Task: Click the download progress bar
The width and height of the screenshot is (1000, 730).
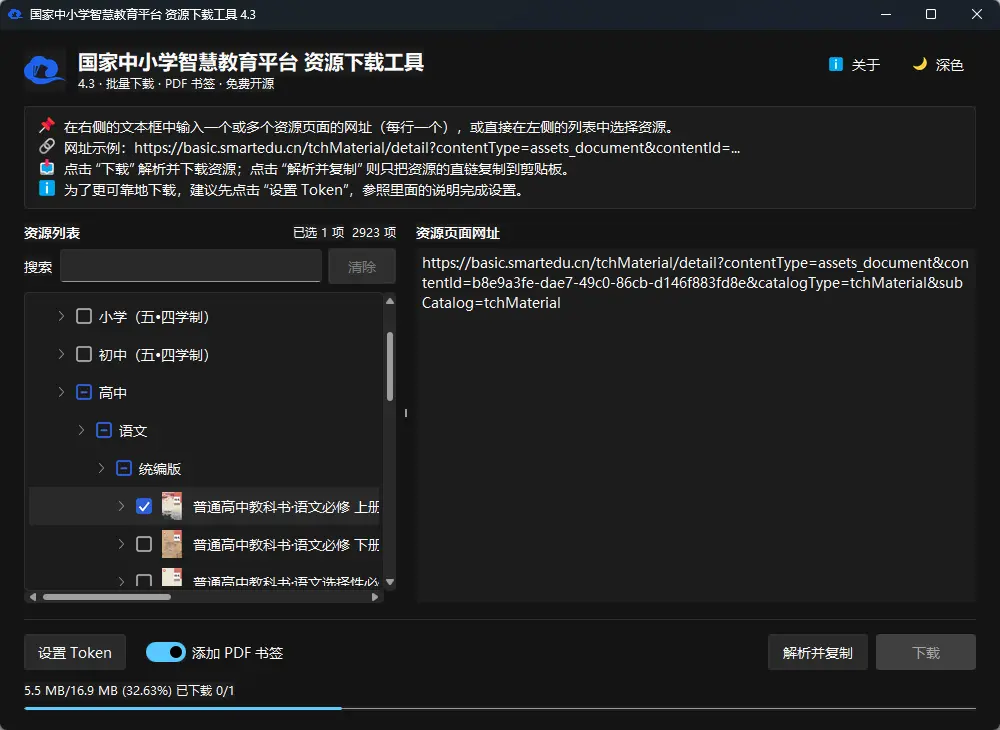Action: pos(500,708)
